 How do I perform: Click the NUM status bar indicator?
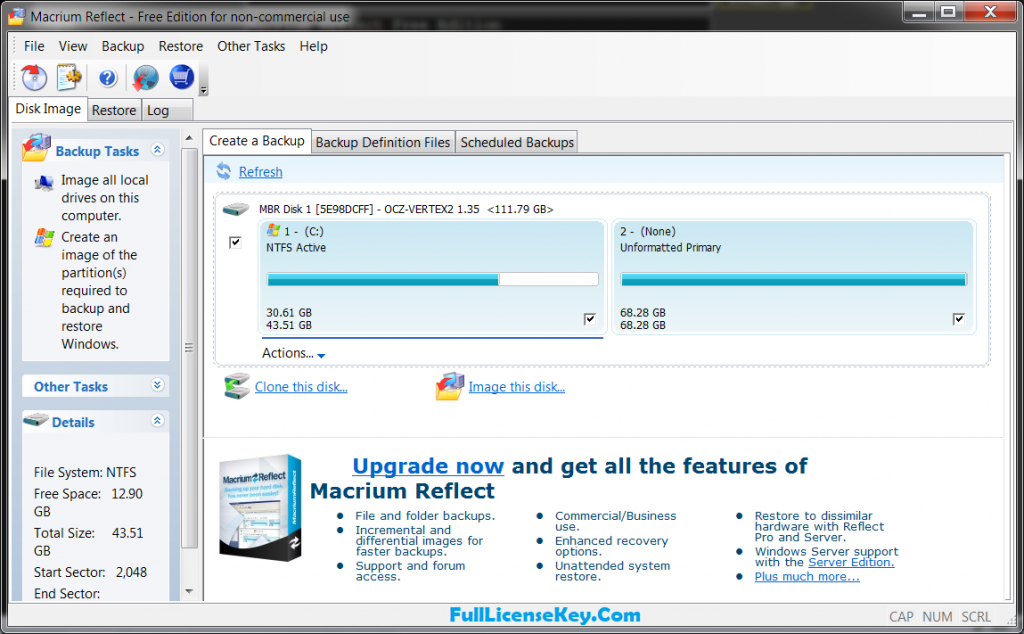click(x=937, y=617)
